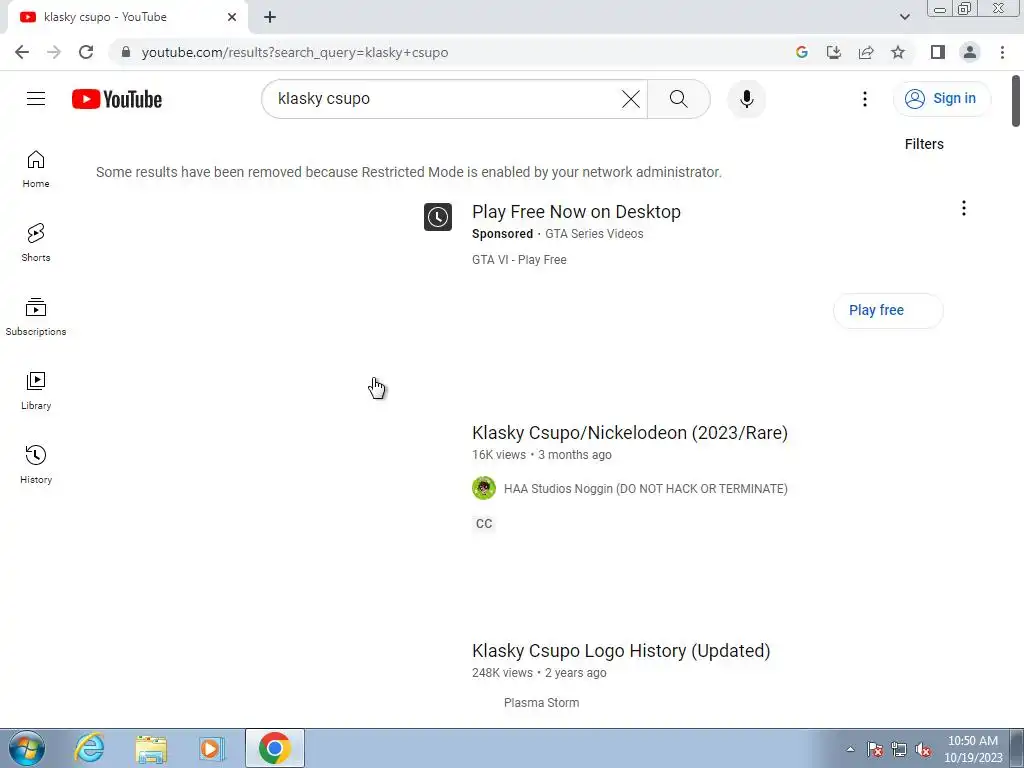Viewport: 1024px width, 768px height.
Task: Open Play Free Now on Desktop ad
Action: pos(576,212)
